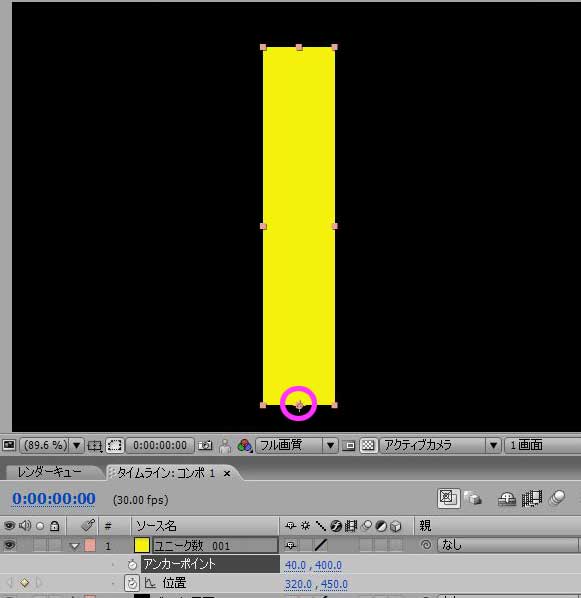Image resolution: width=581 pixels, height=598 pixels.
Task: Click the always preview this view icon
Action: coord(8,445)
